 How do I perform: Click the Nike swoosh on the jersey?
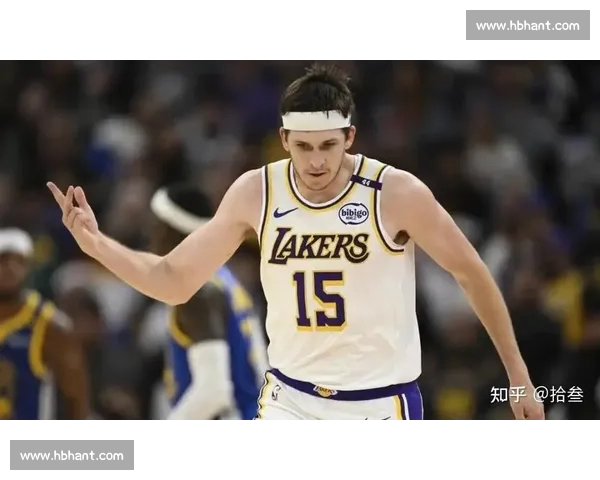[285, 212]
